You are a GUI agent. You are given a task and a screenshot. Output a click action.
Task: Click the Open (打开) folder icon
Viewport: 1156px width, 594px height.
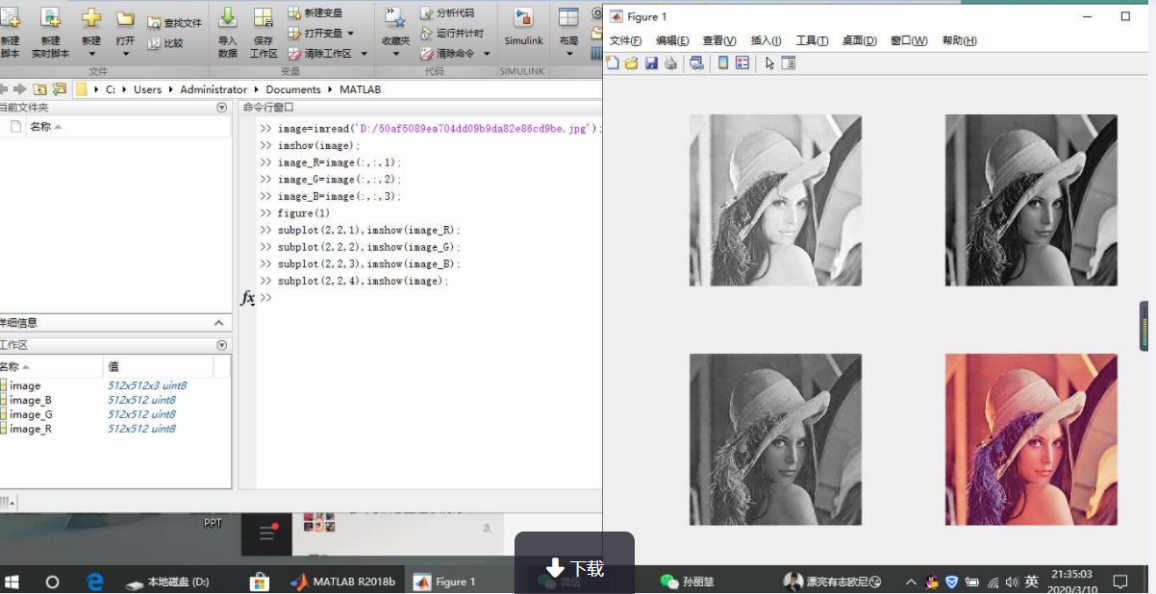(x=125, y=18)
